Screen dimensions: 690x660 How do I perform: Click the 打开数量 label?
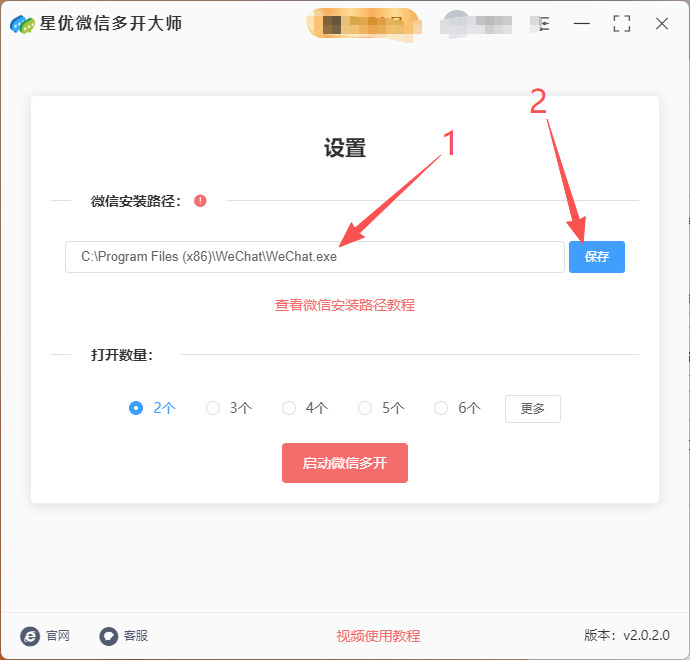coord(122,355)
